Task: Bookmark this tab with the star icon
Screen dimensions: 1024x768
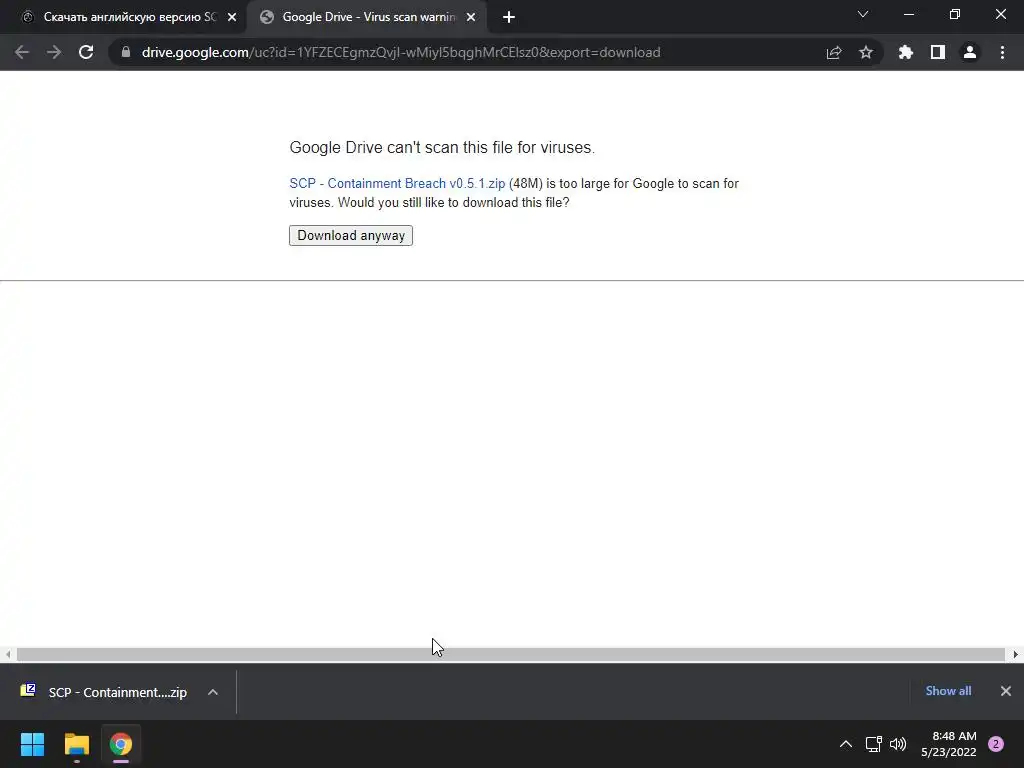Action: pyautogui.click(x=866, y=52)
